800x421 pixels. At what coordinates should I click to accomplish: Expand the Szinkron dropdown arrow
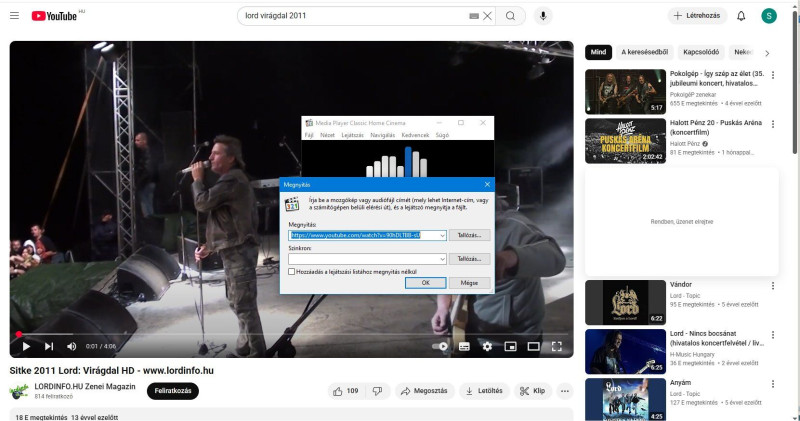coord(442,259)
